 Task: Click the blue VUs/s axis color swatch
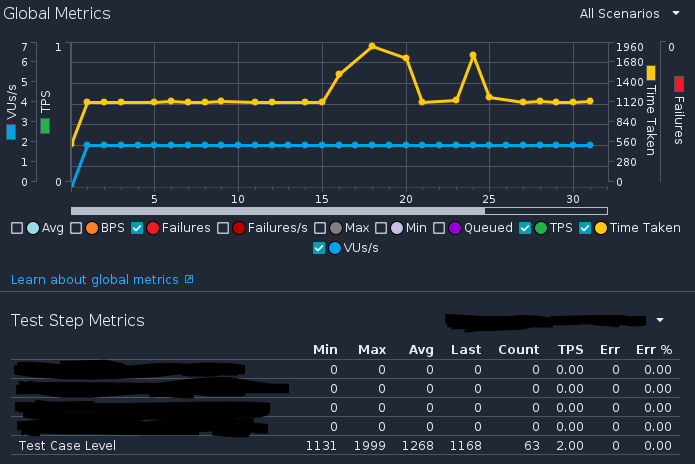click(x=11, y=131)
